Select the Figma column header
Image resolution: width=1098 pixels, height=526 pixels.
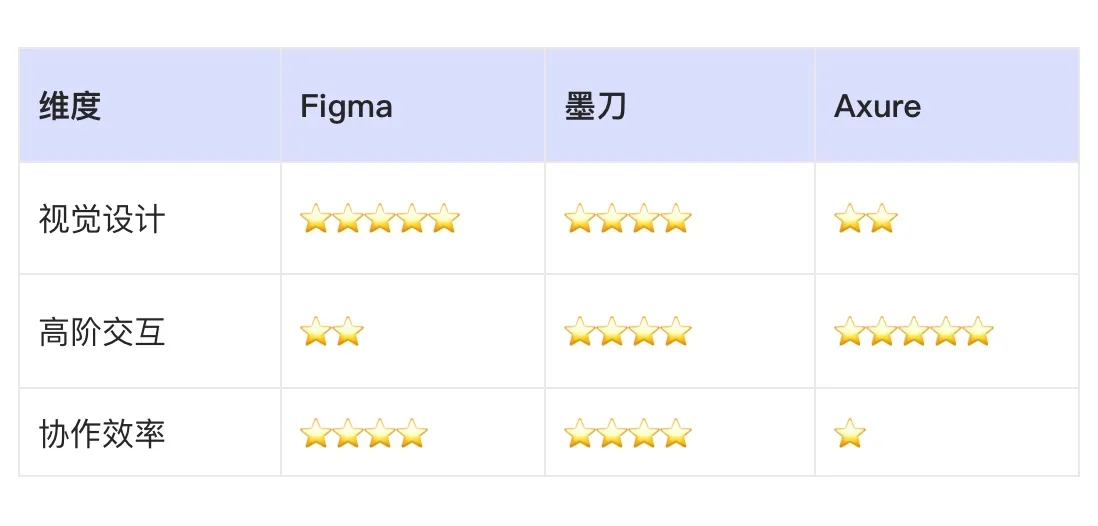point(346,106)
